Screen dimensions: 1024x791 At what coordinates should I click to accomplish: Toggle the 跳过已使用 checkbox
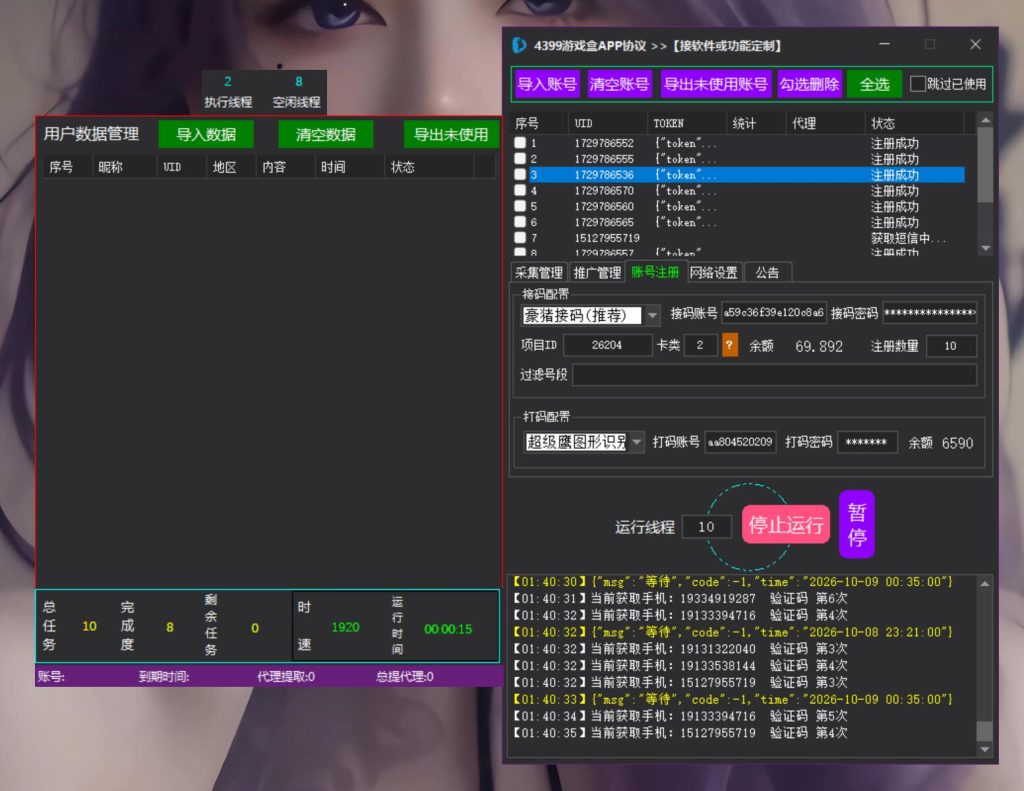coord(918,84)
